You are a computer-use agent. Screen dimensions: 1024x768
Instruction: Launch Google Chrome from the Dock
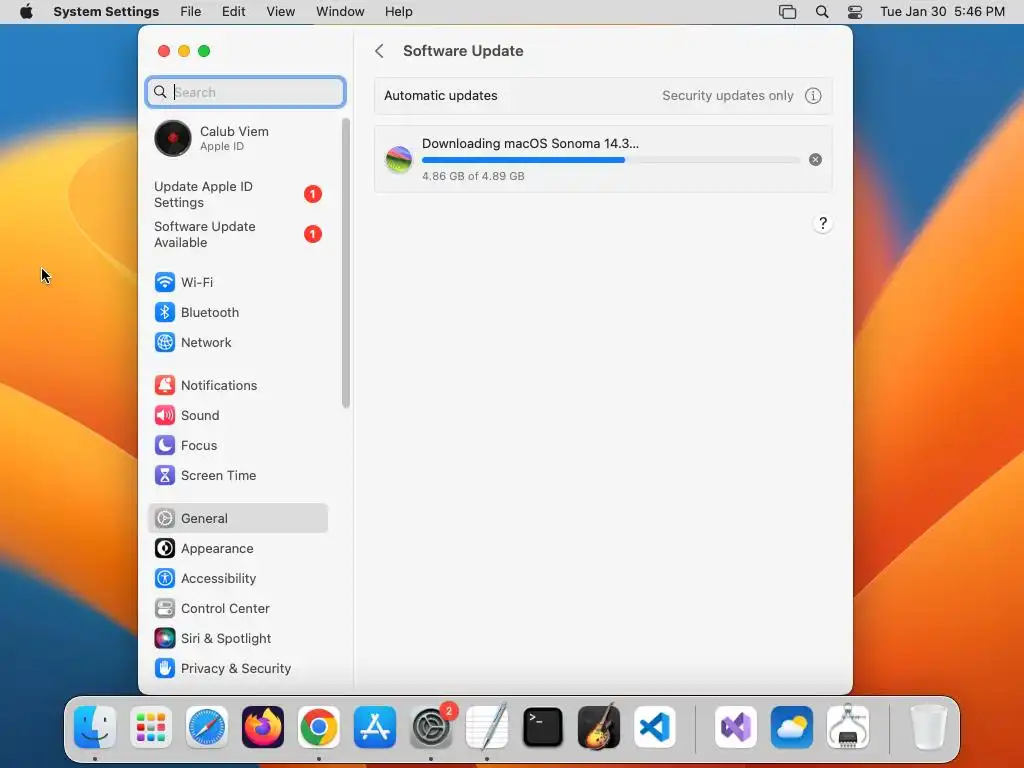[x=319, y=727]
